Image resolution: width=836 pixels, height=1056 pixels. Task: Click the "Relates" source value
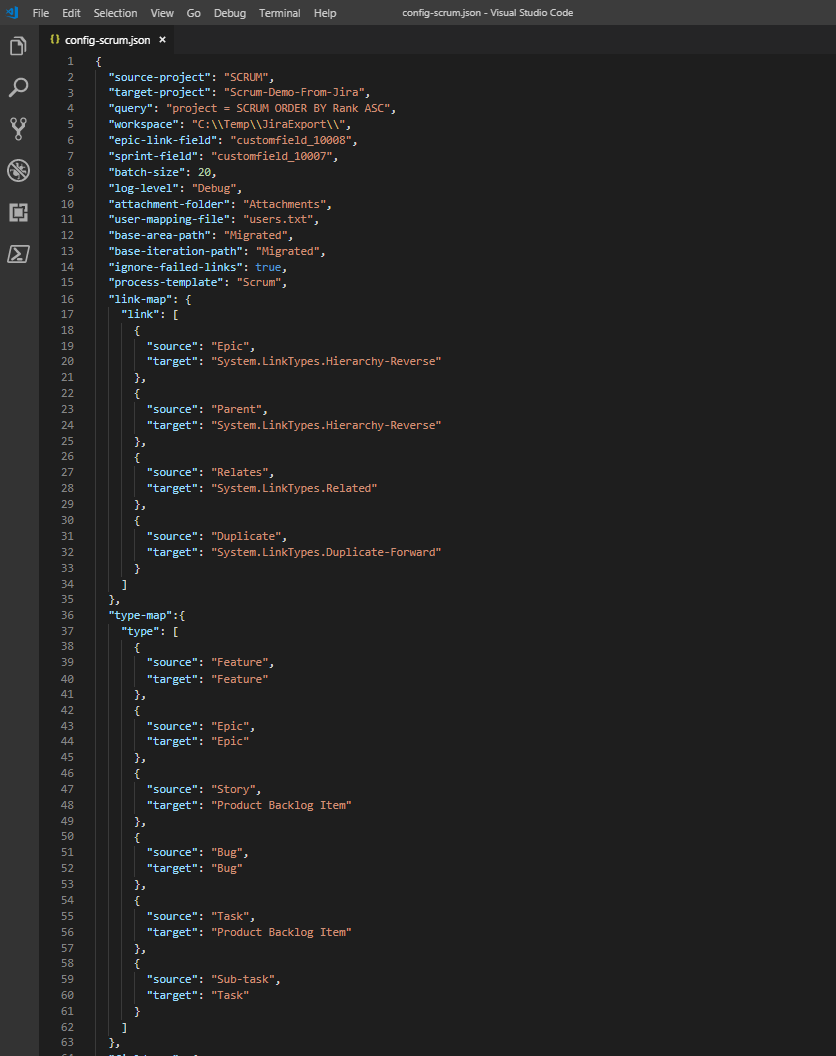pyautogui.click(x=240, y=473)
